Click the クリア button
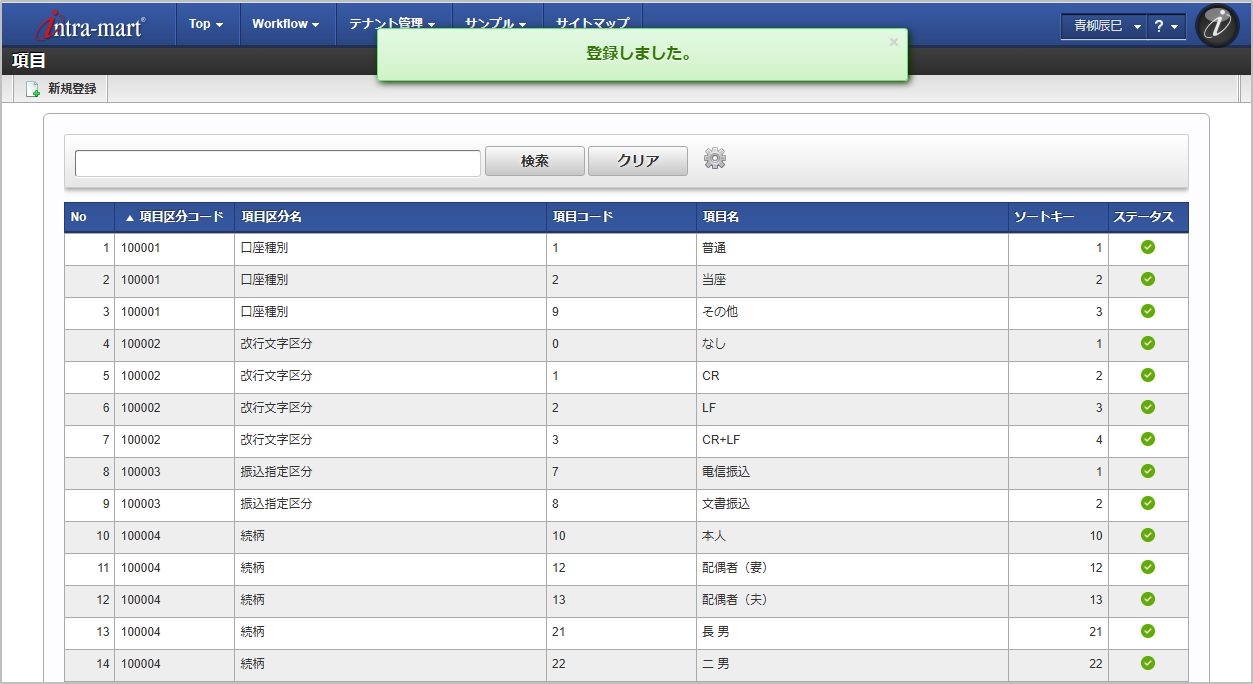Screen dimensions: 1253x684 point(638,161)
